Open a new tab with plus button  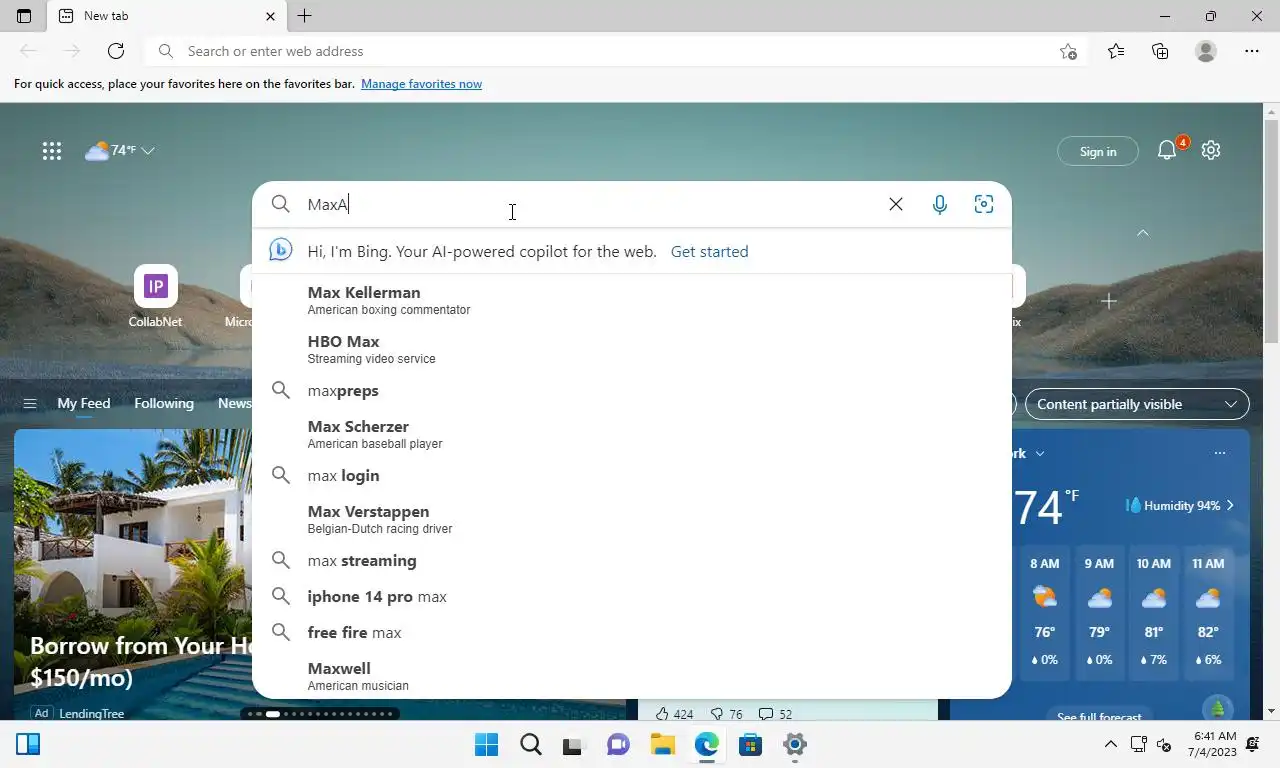(305, 16)
